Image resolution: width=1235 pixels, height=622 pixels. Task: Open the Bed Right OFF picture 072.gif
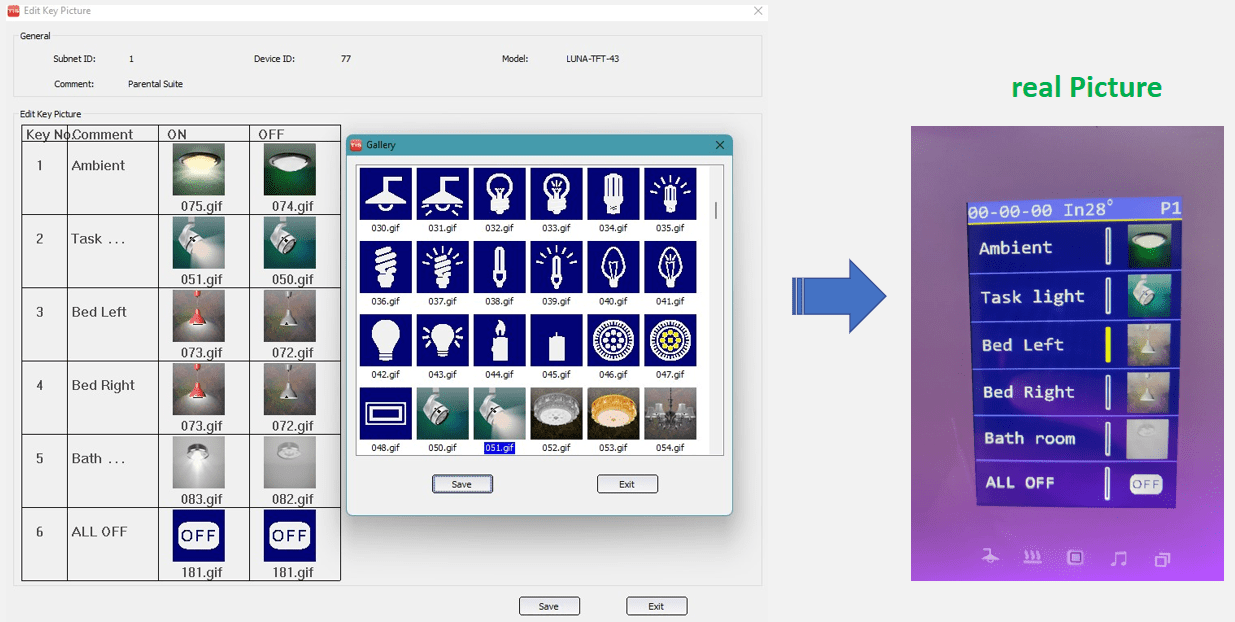[289, 389]
